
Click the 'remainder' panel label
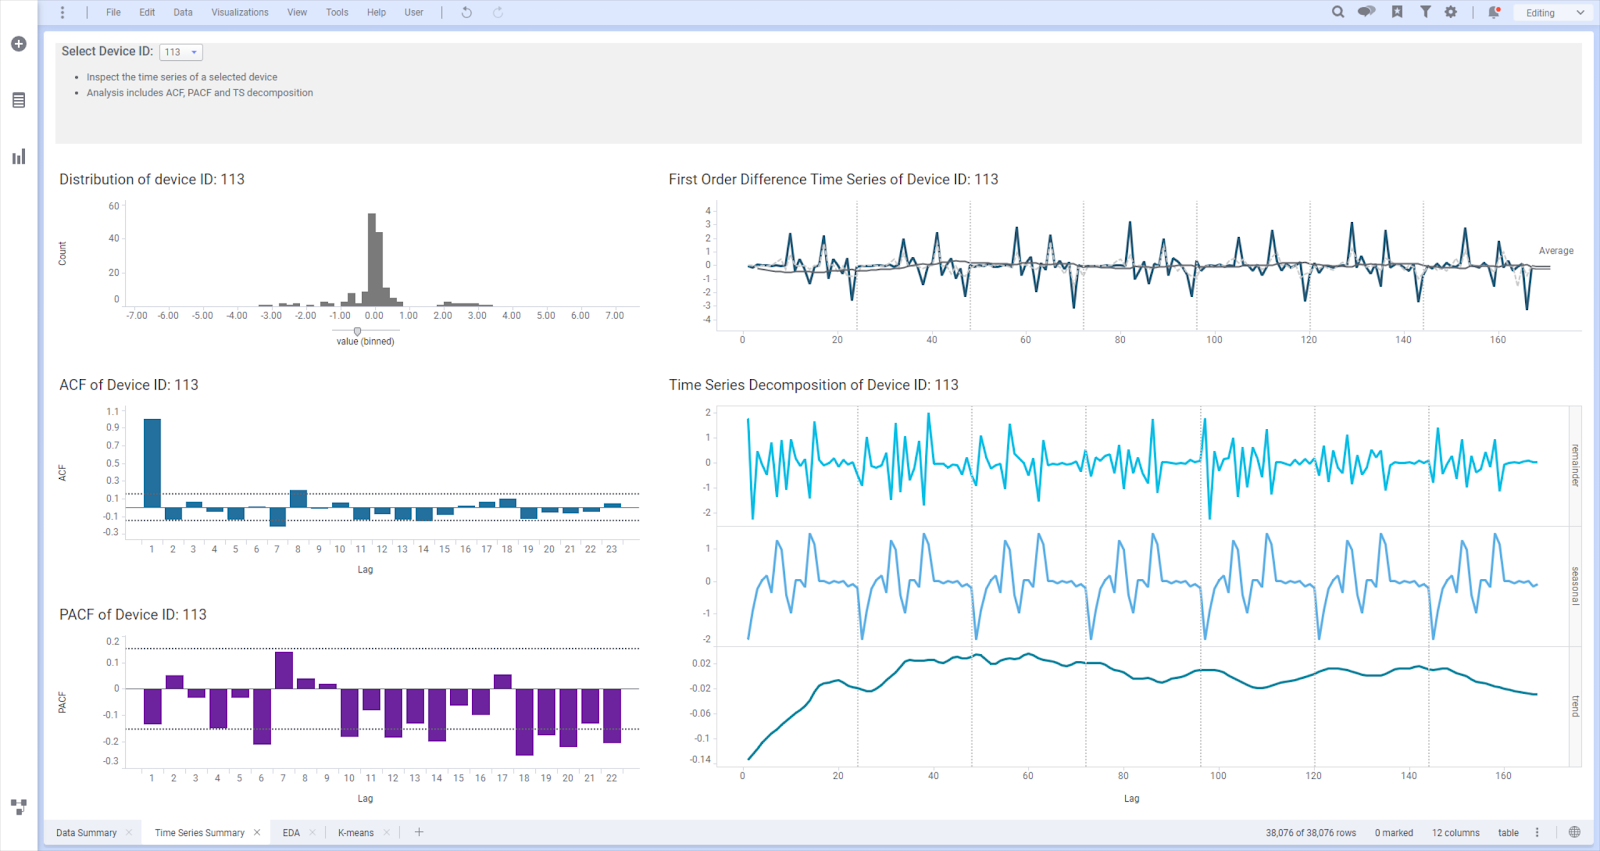coord(1575,465)
